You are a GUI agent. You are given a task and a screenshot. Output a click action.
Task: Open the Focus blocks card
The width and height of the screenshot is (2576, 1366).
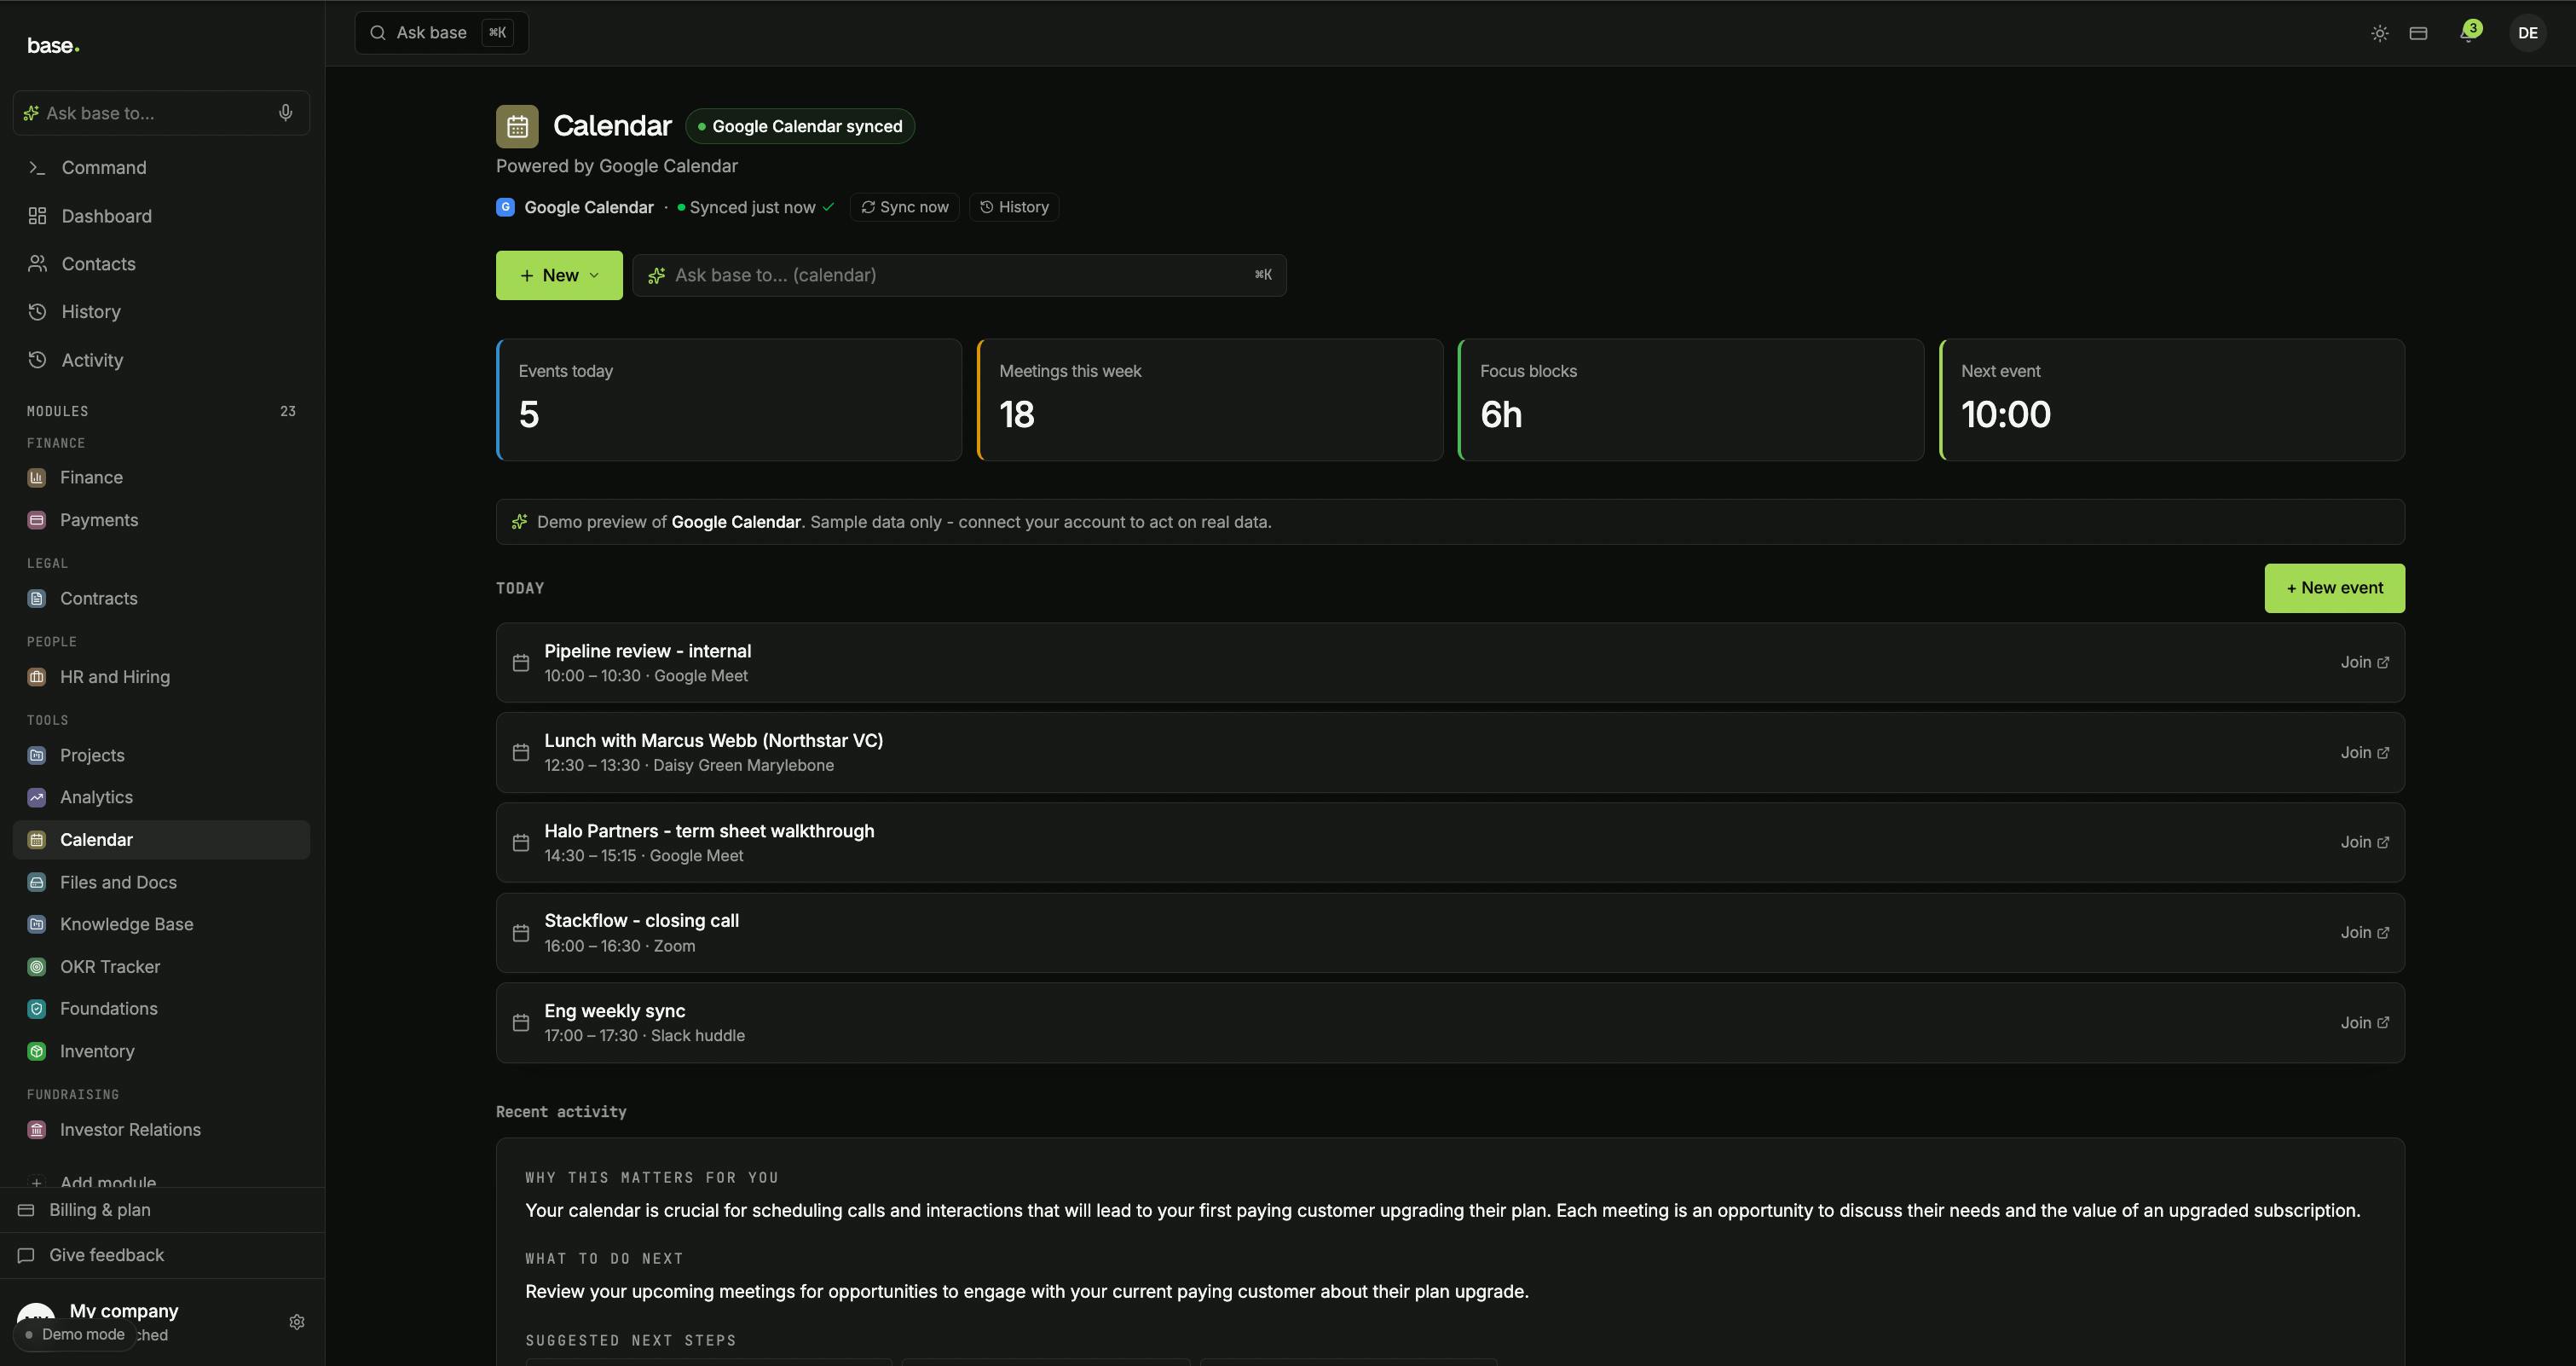tap(1691, 400)
